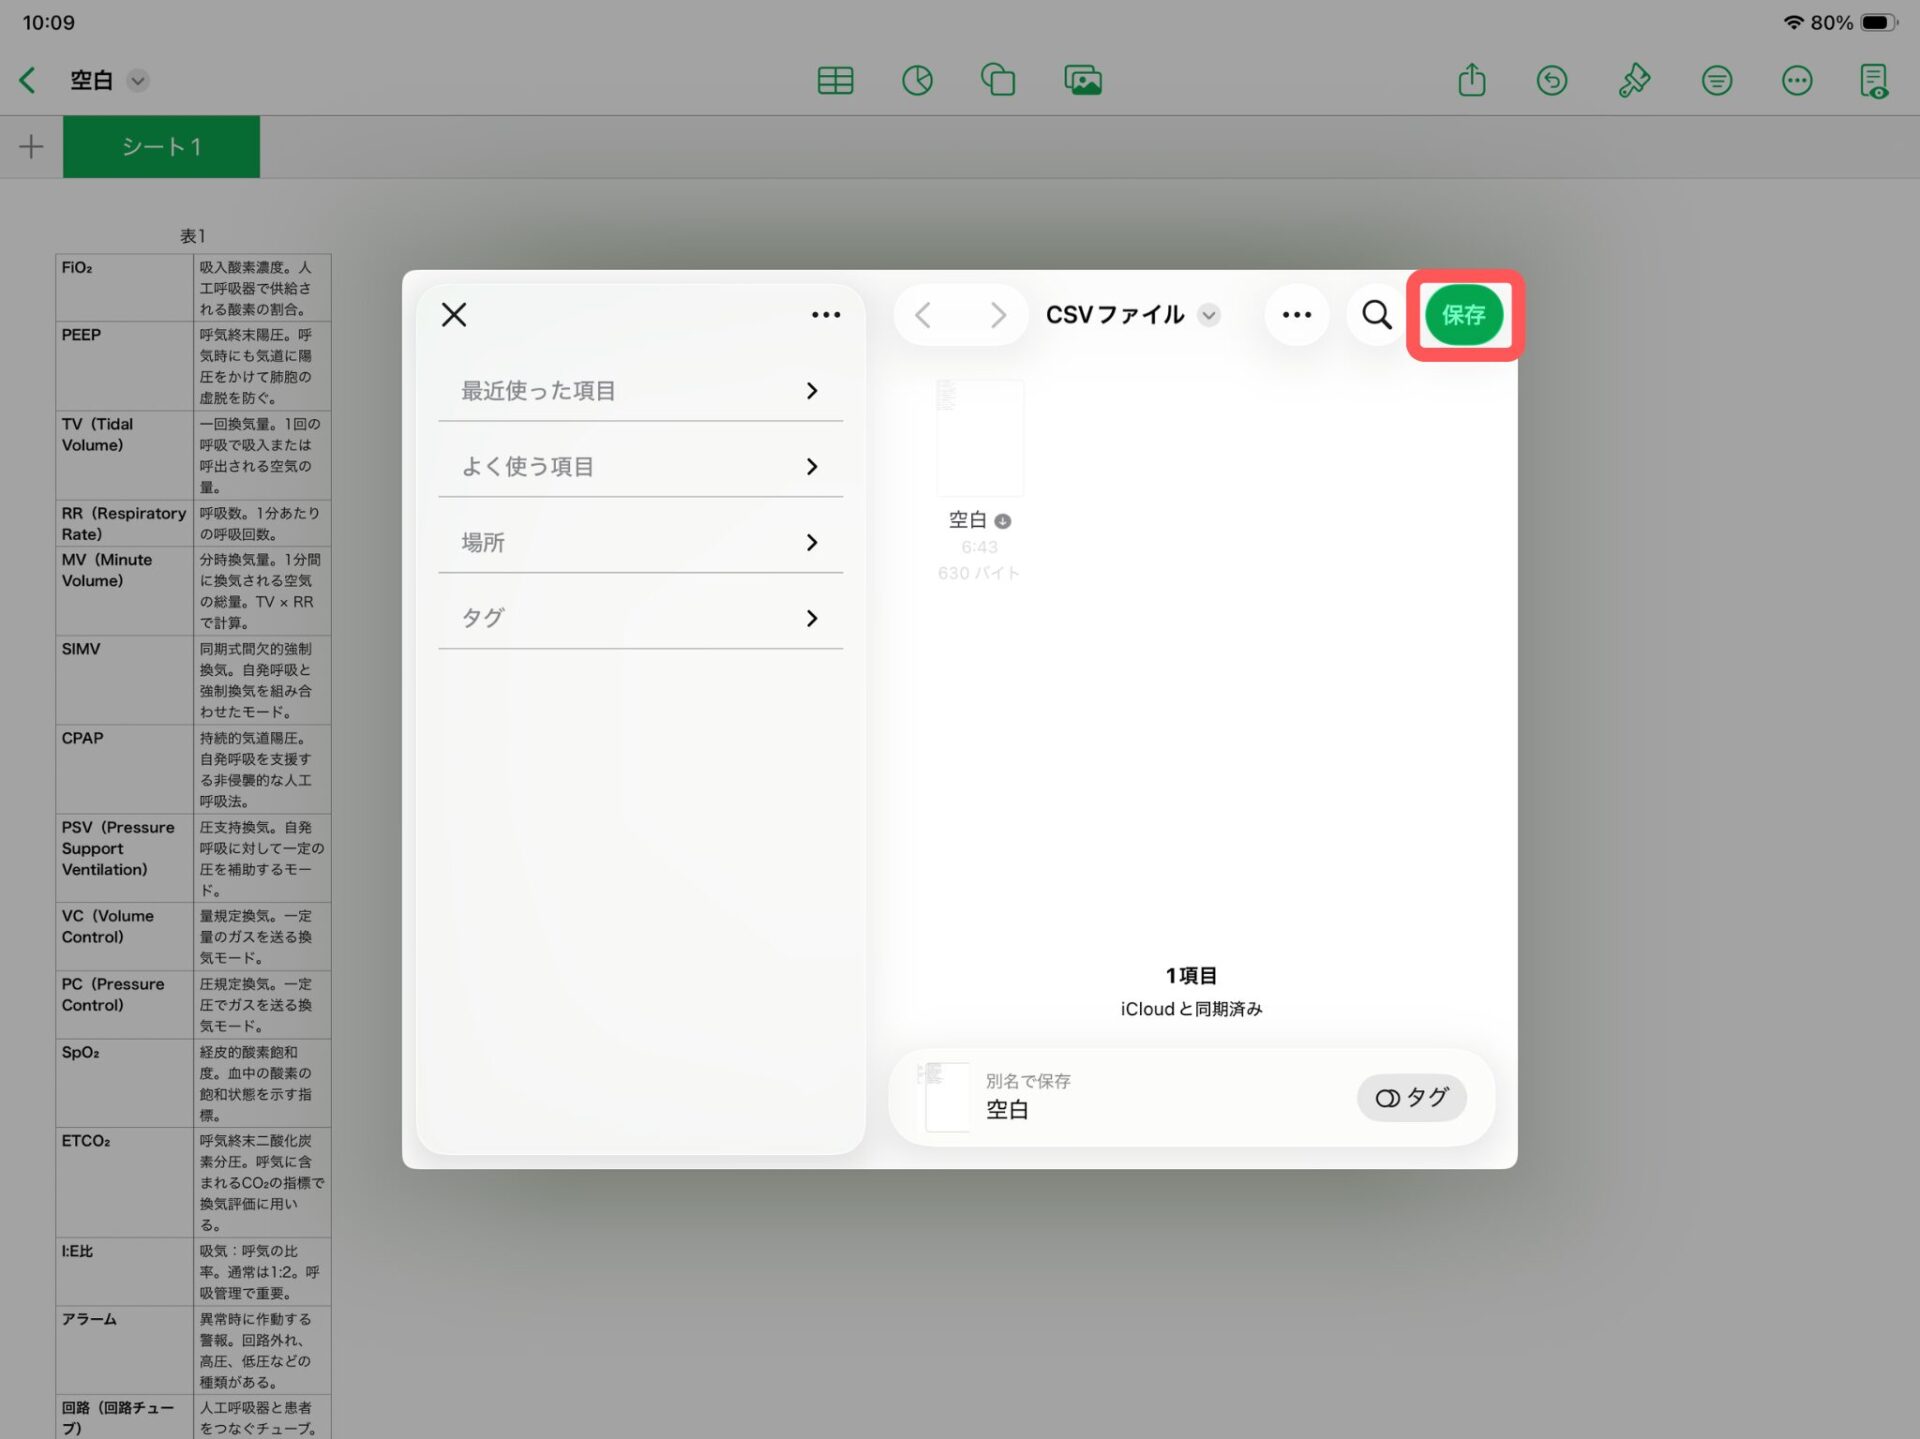Tap the green 保存 save button

(1463, 315)
